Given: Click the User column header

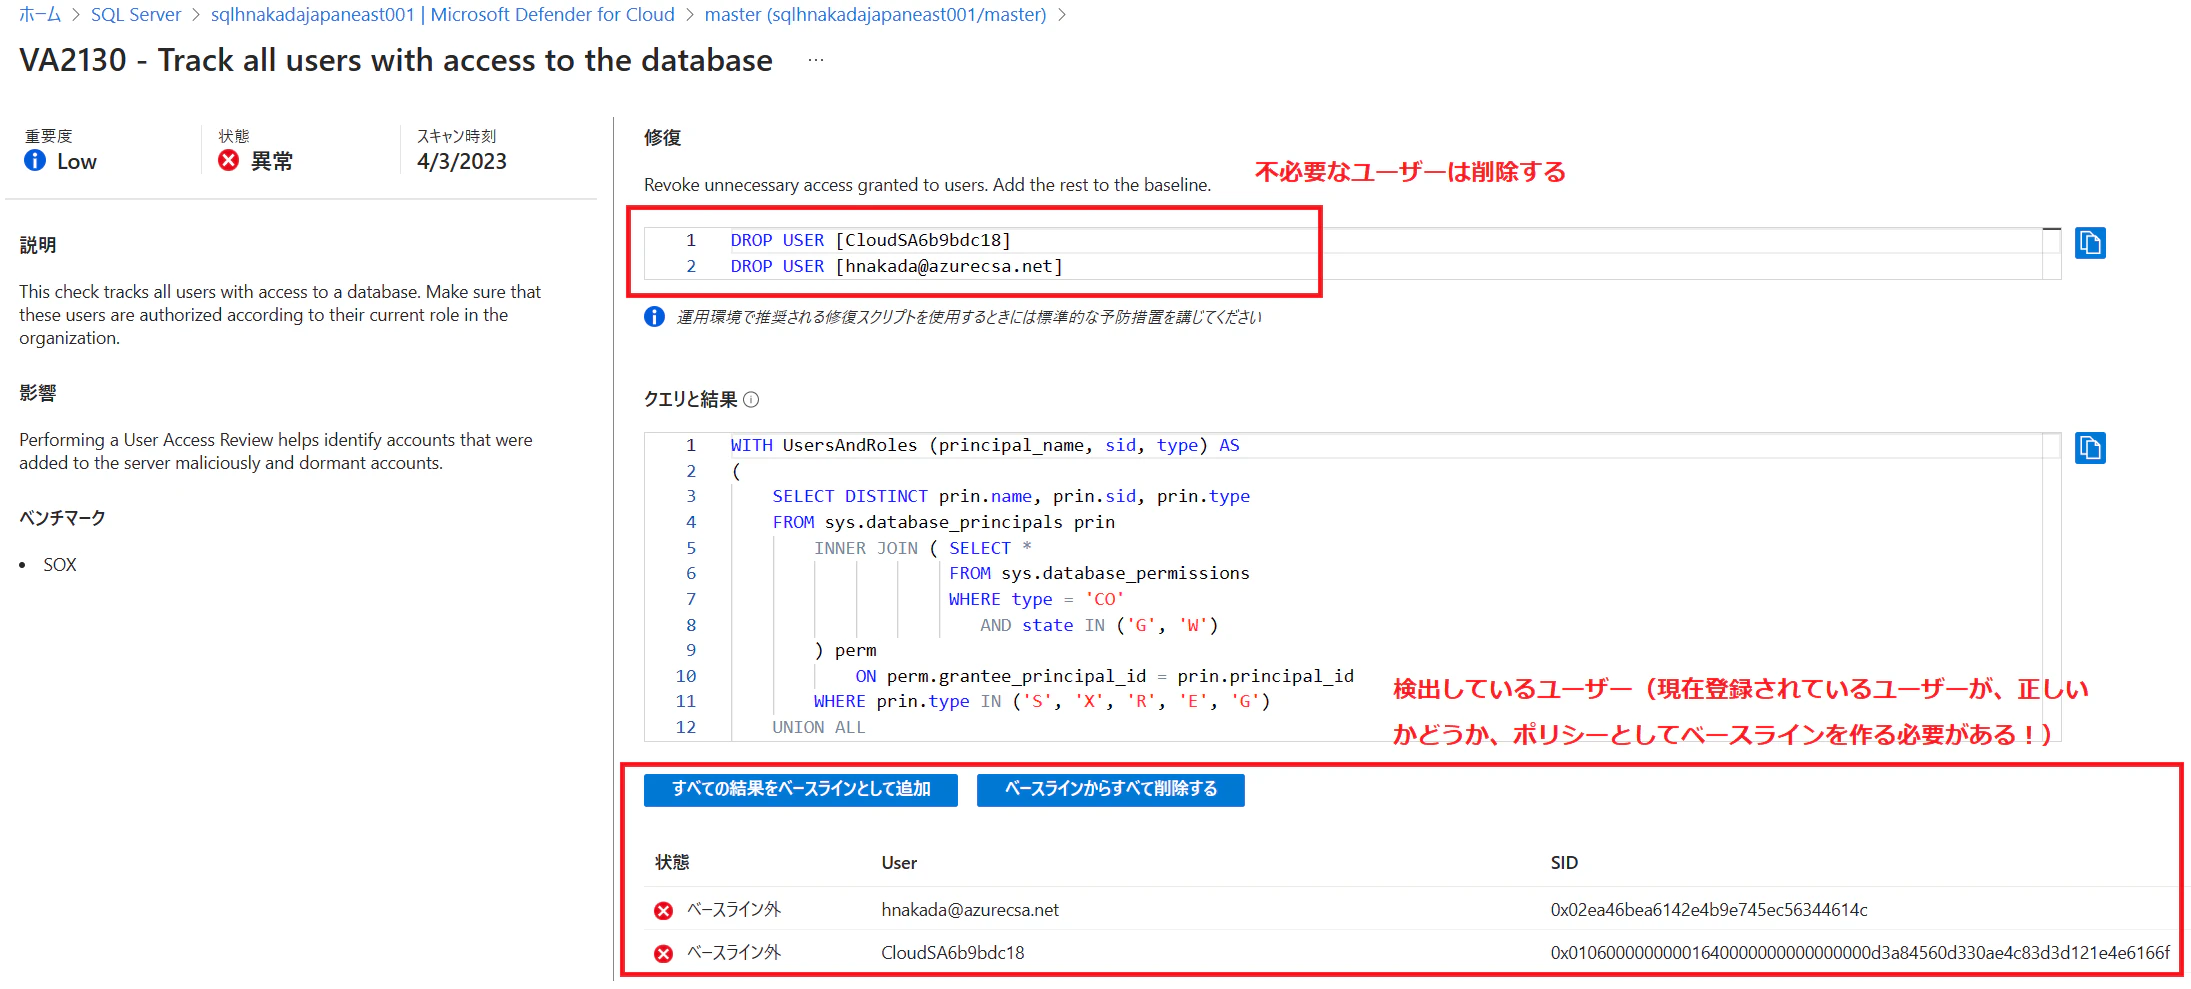Looking at the screenshot, I should [x=899, y=863].
